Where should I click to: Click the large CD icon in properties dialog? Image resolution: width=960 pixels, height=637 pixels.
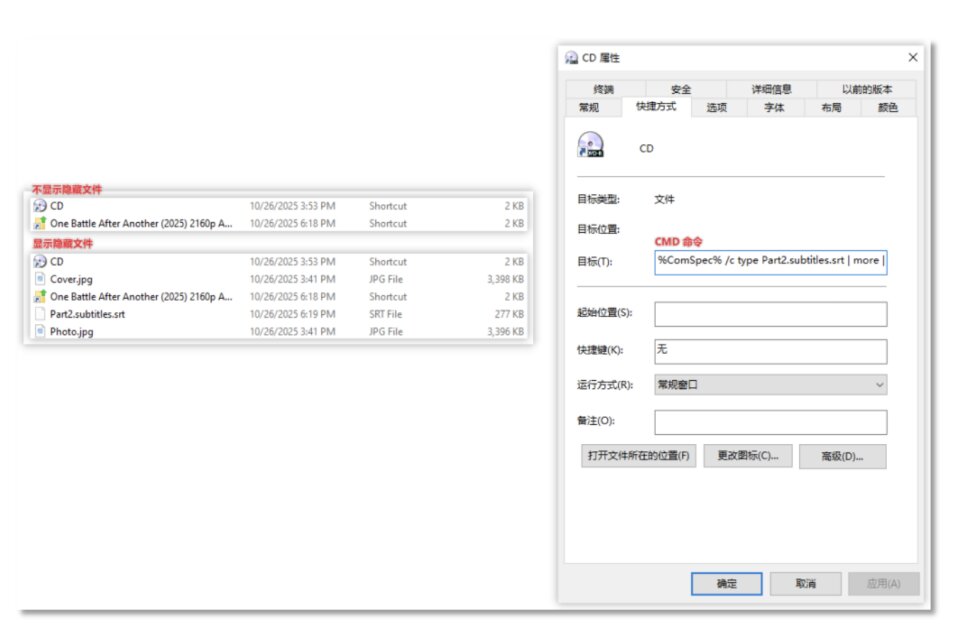tap(590, 146)
